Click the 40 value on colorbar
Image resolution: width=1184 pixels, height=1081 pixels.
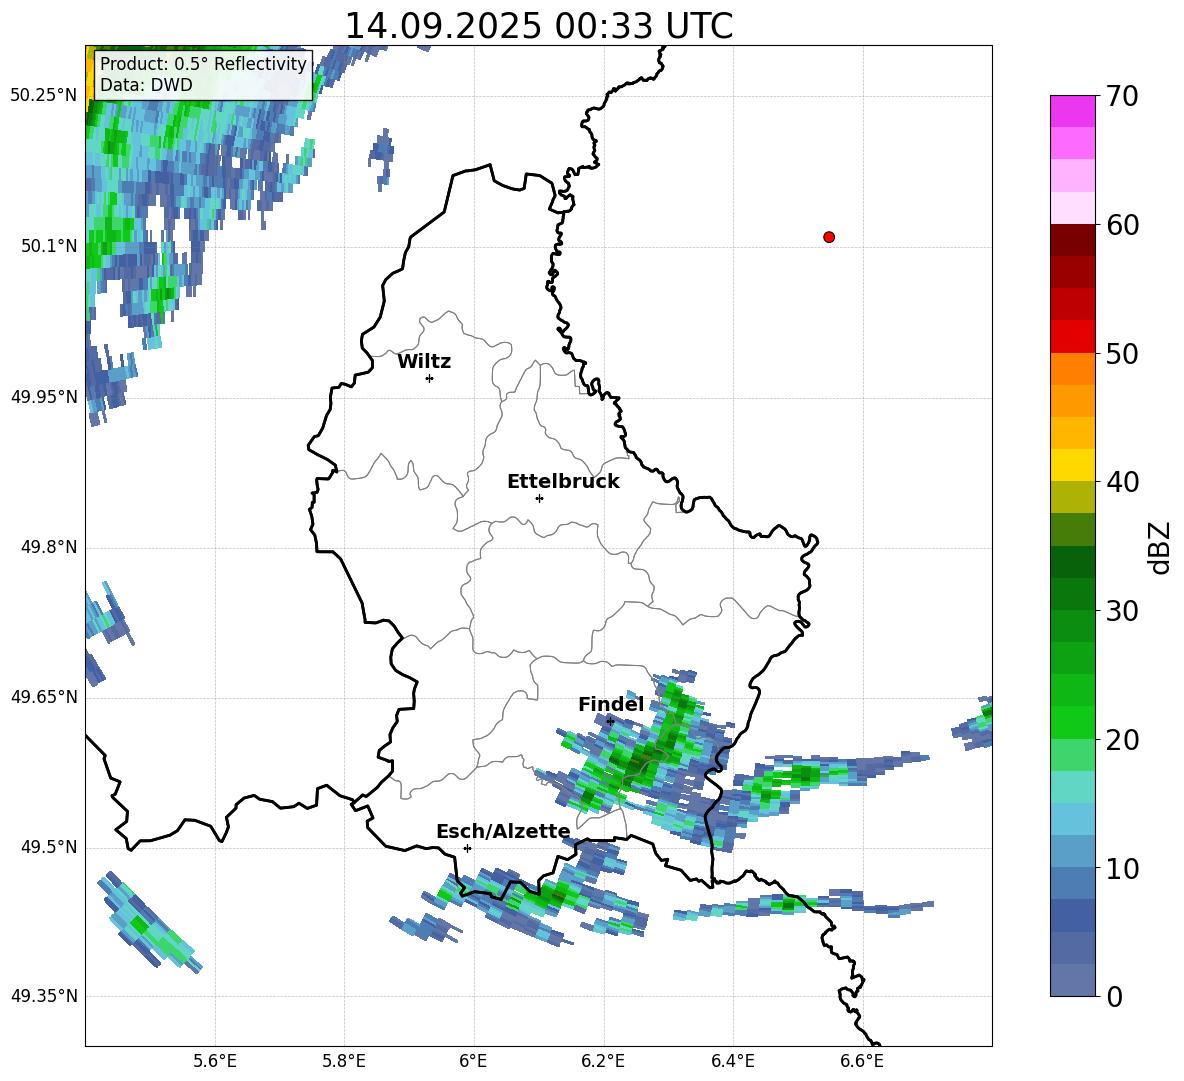tap(1121, 482)
